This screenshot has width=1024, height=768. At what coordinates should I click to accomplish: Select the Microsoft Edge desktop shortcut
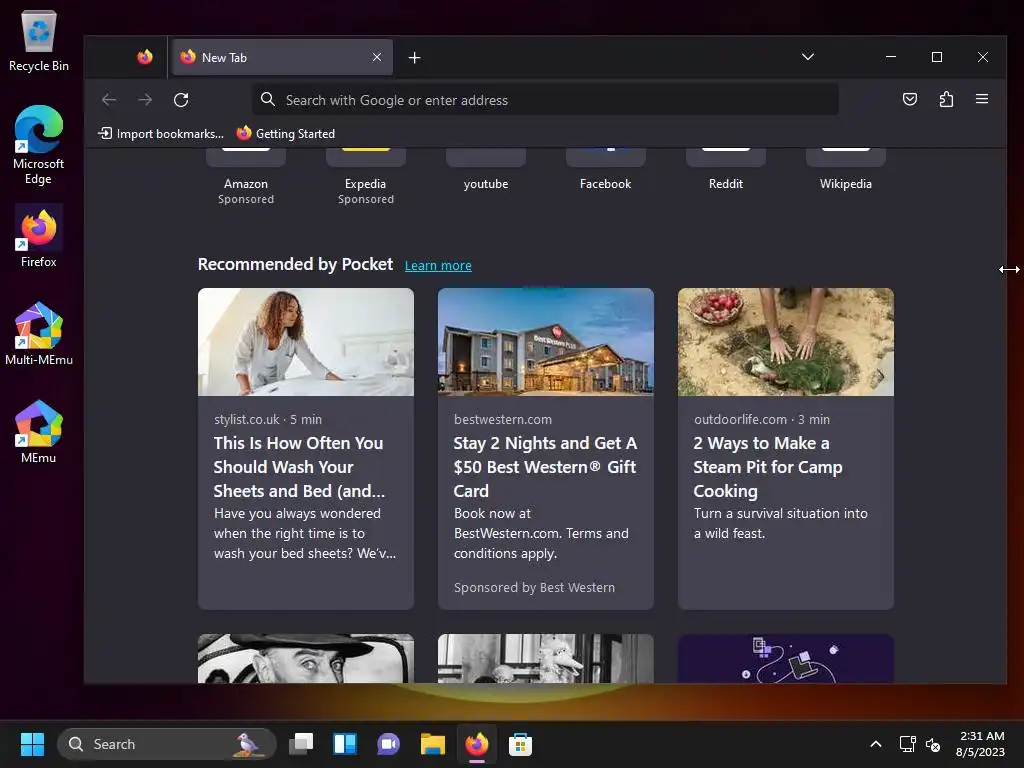(39, 145)
